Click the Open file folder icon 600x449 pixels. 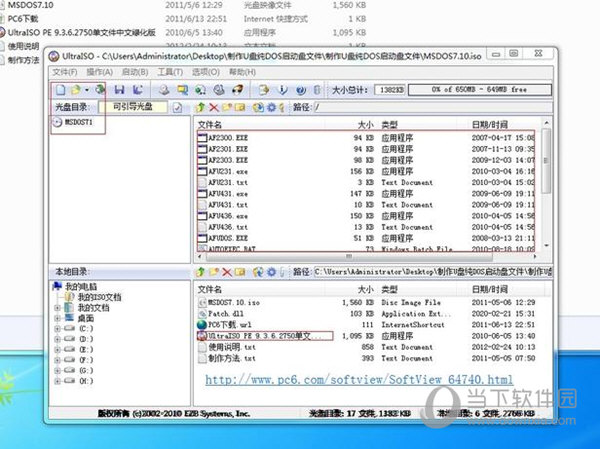(x=75, y=90)
